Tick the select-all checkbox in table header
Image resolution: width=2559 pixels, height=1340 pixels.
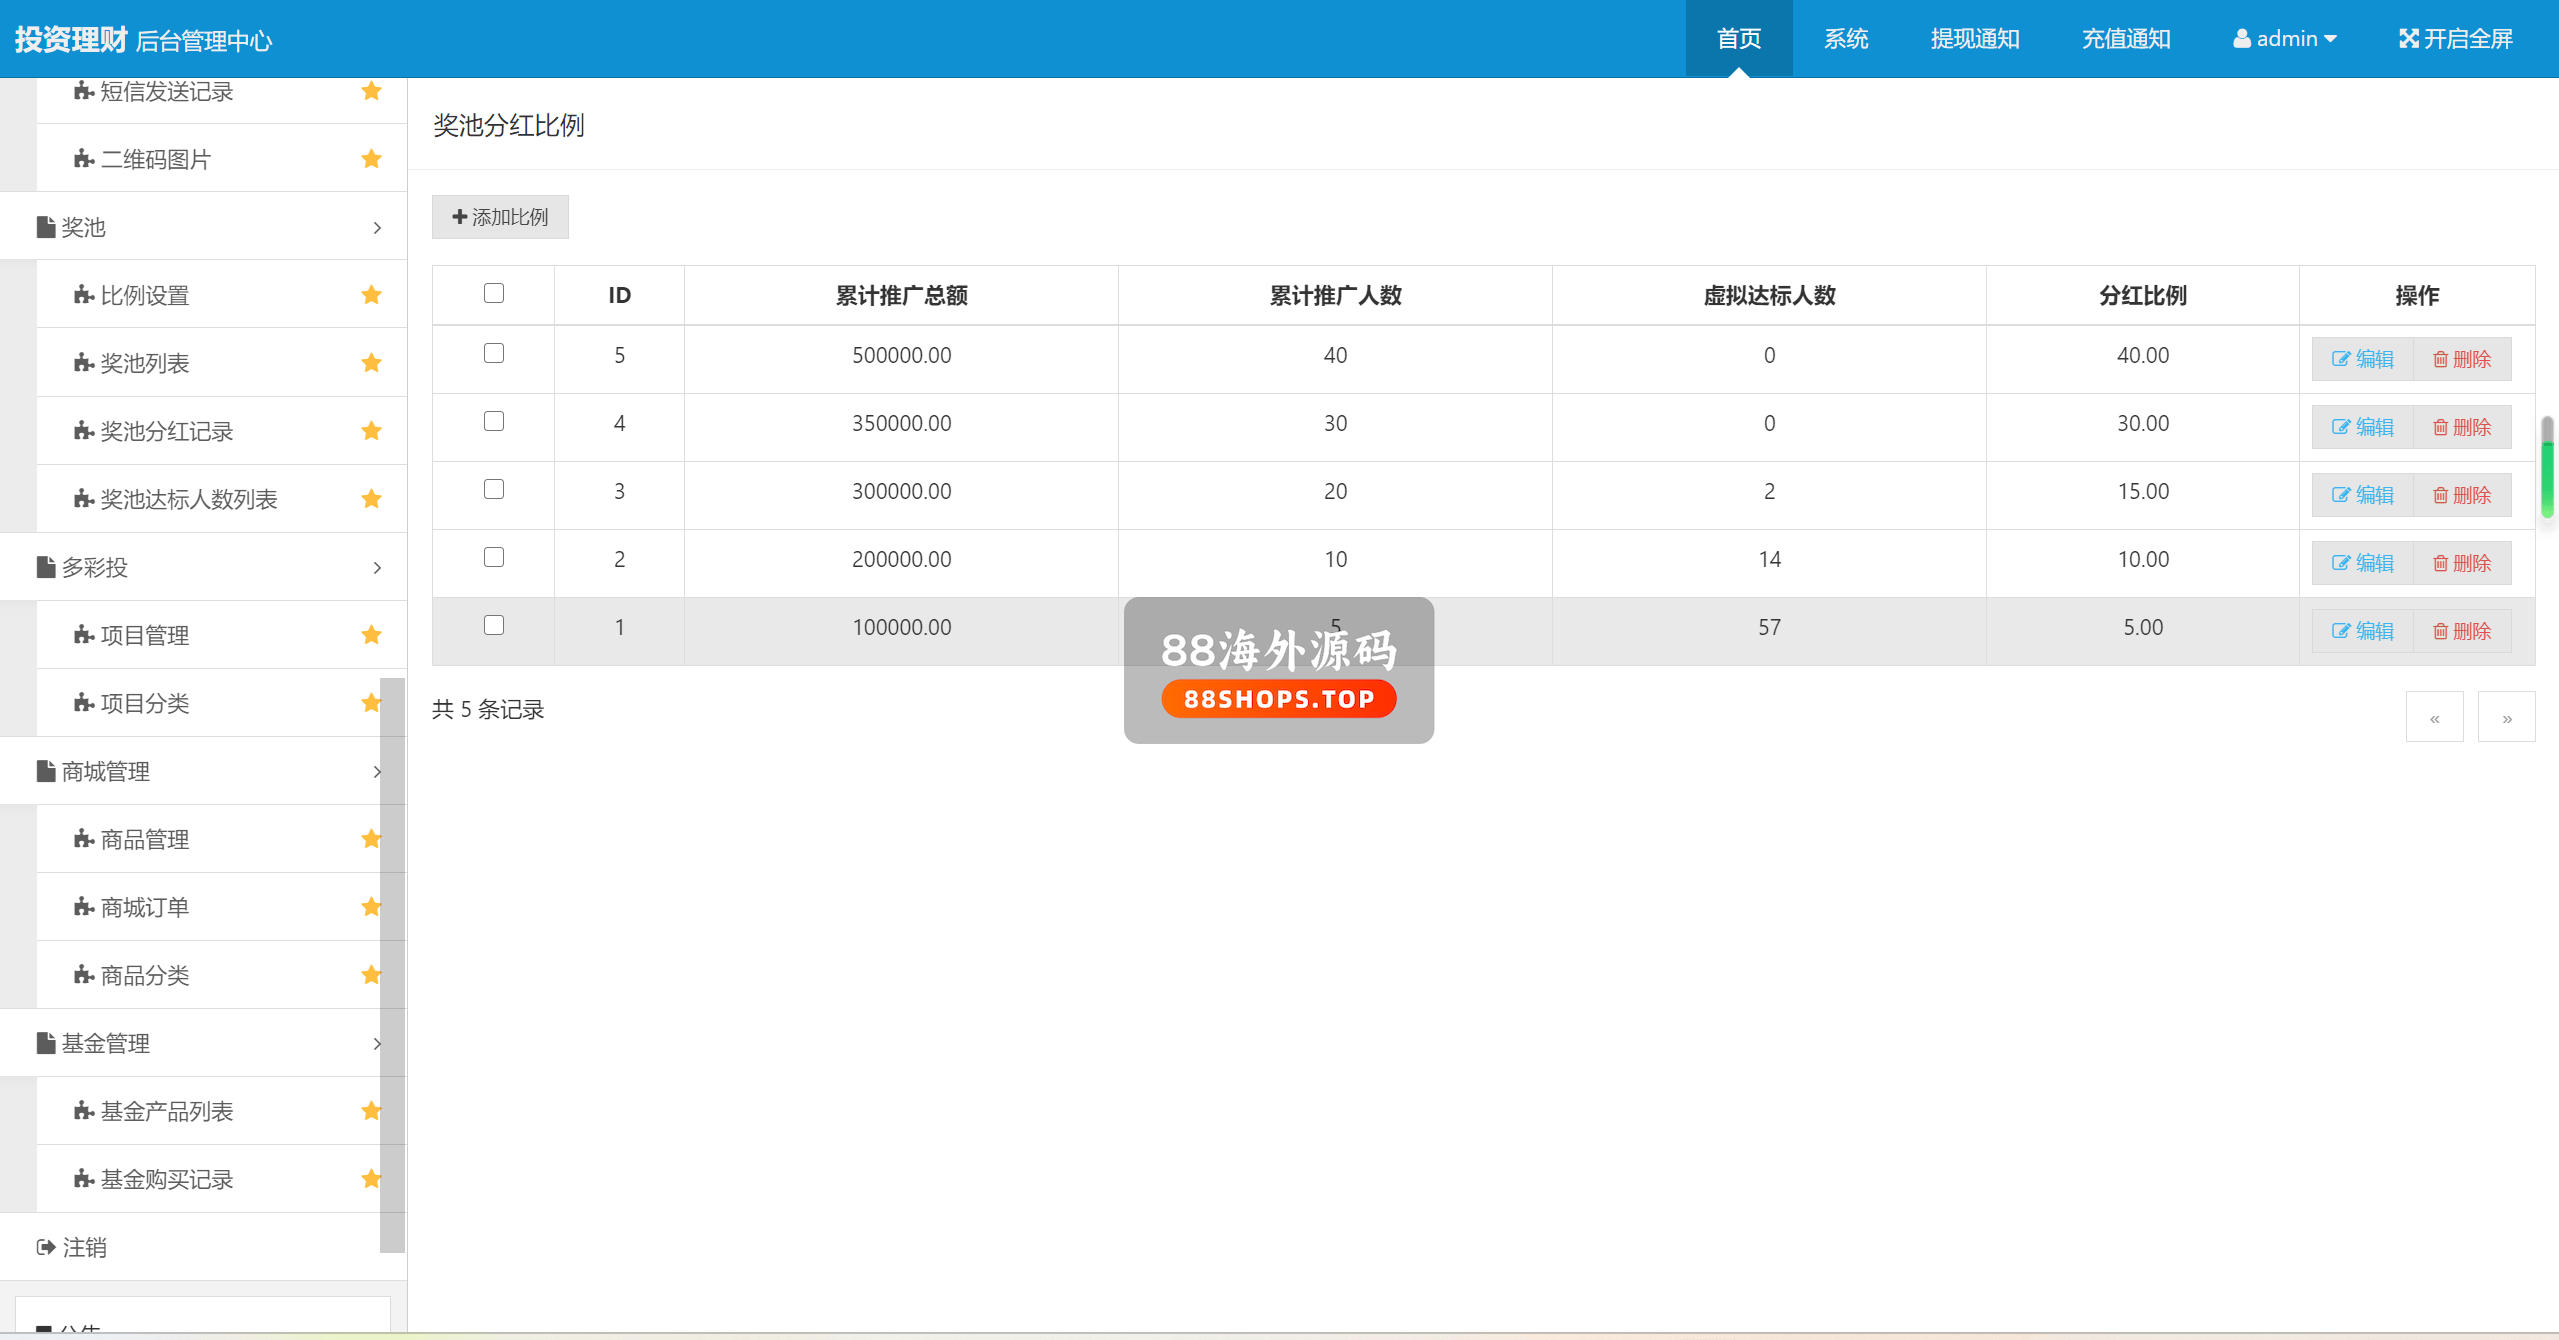[494, 293]
